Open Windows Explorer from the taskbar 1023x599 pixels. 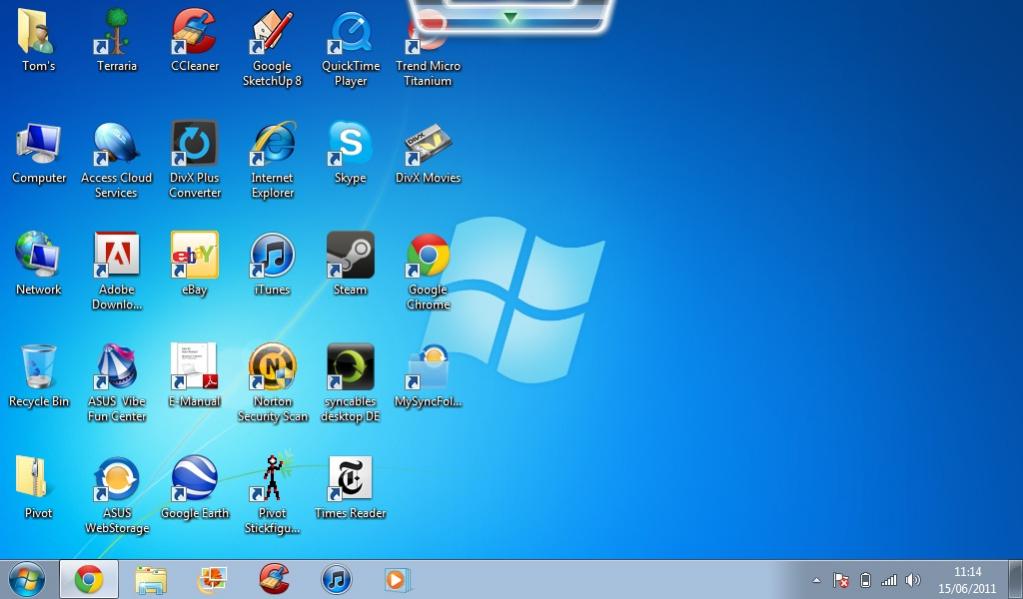[150, 579]
